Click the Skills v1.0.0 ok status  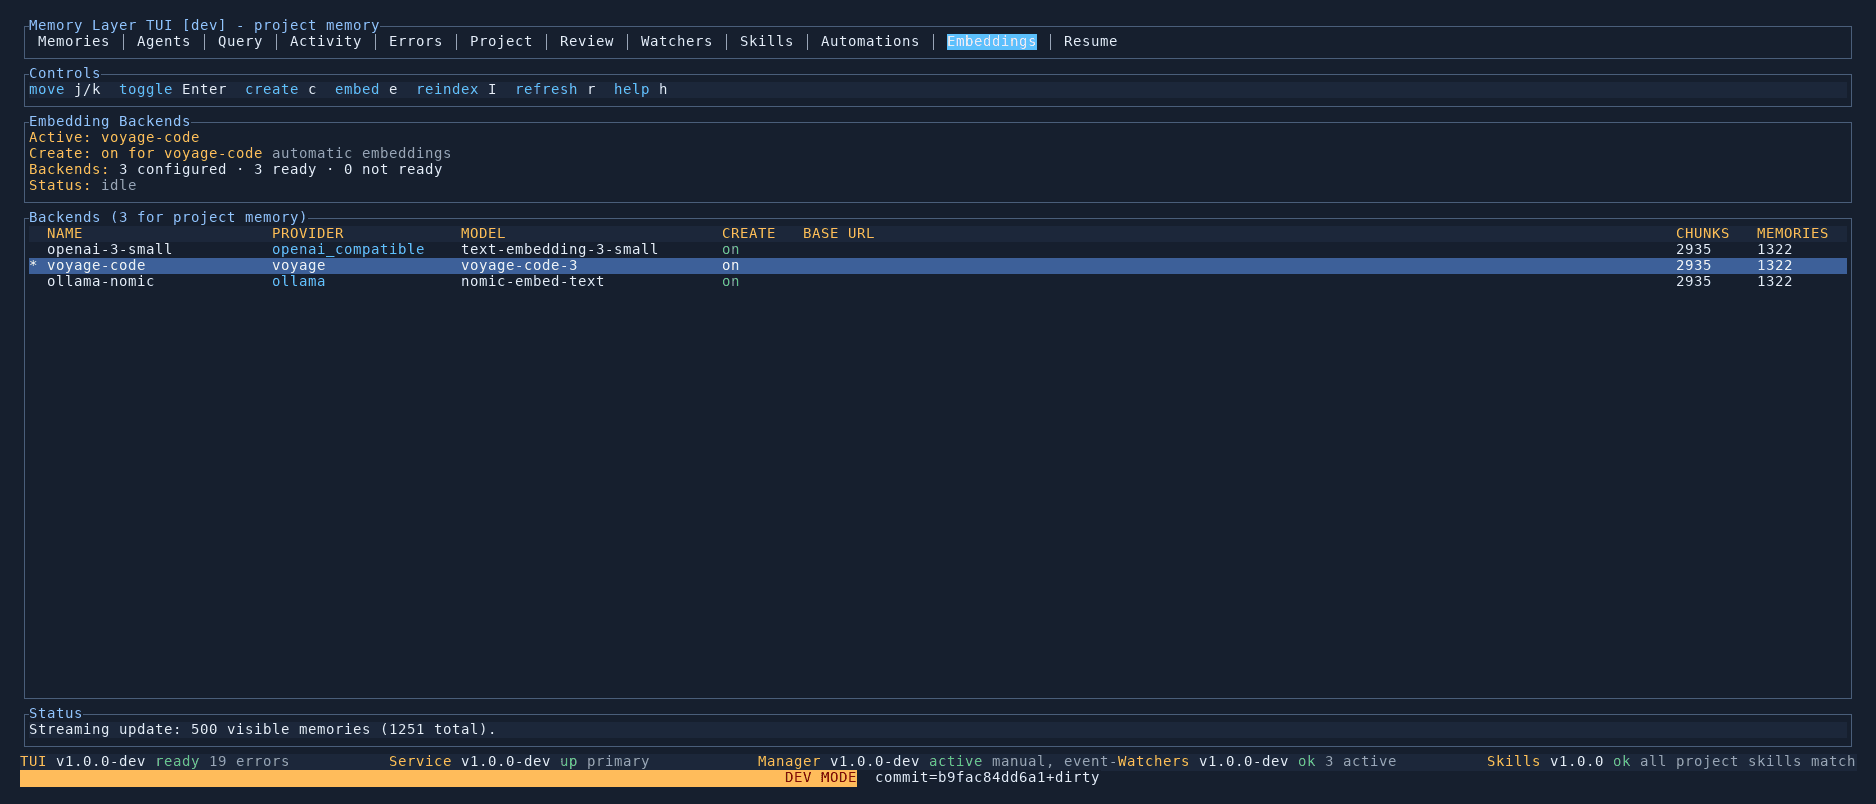pyautogui.click(x=1558, y=761)
